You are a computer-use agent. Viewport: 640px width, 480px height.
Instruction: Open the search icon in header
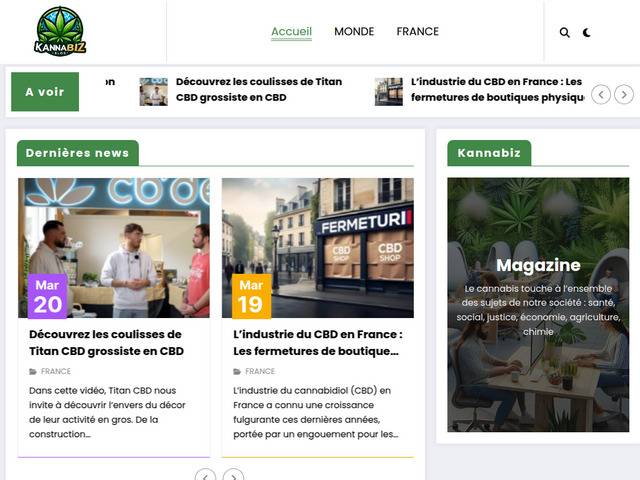[x=564, y=32]
